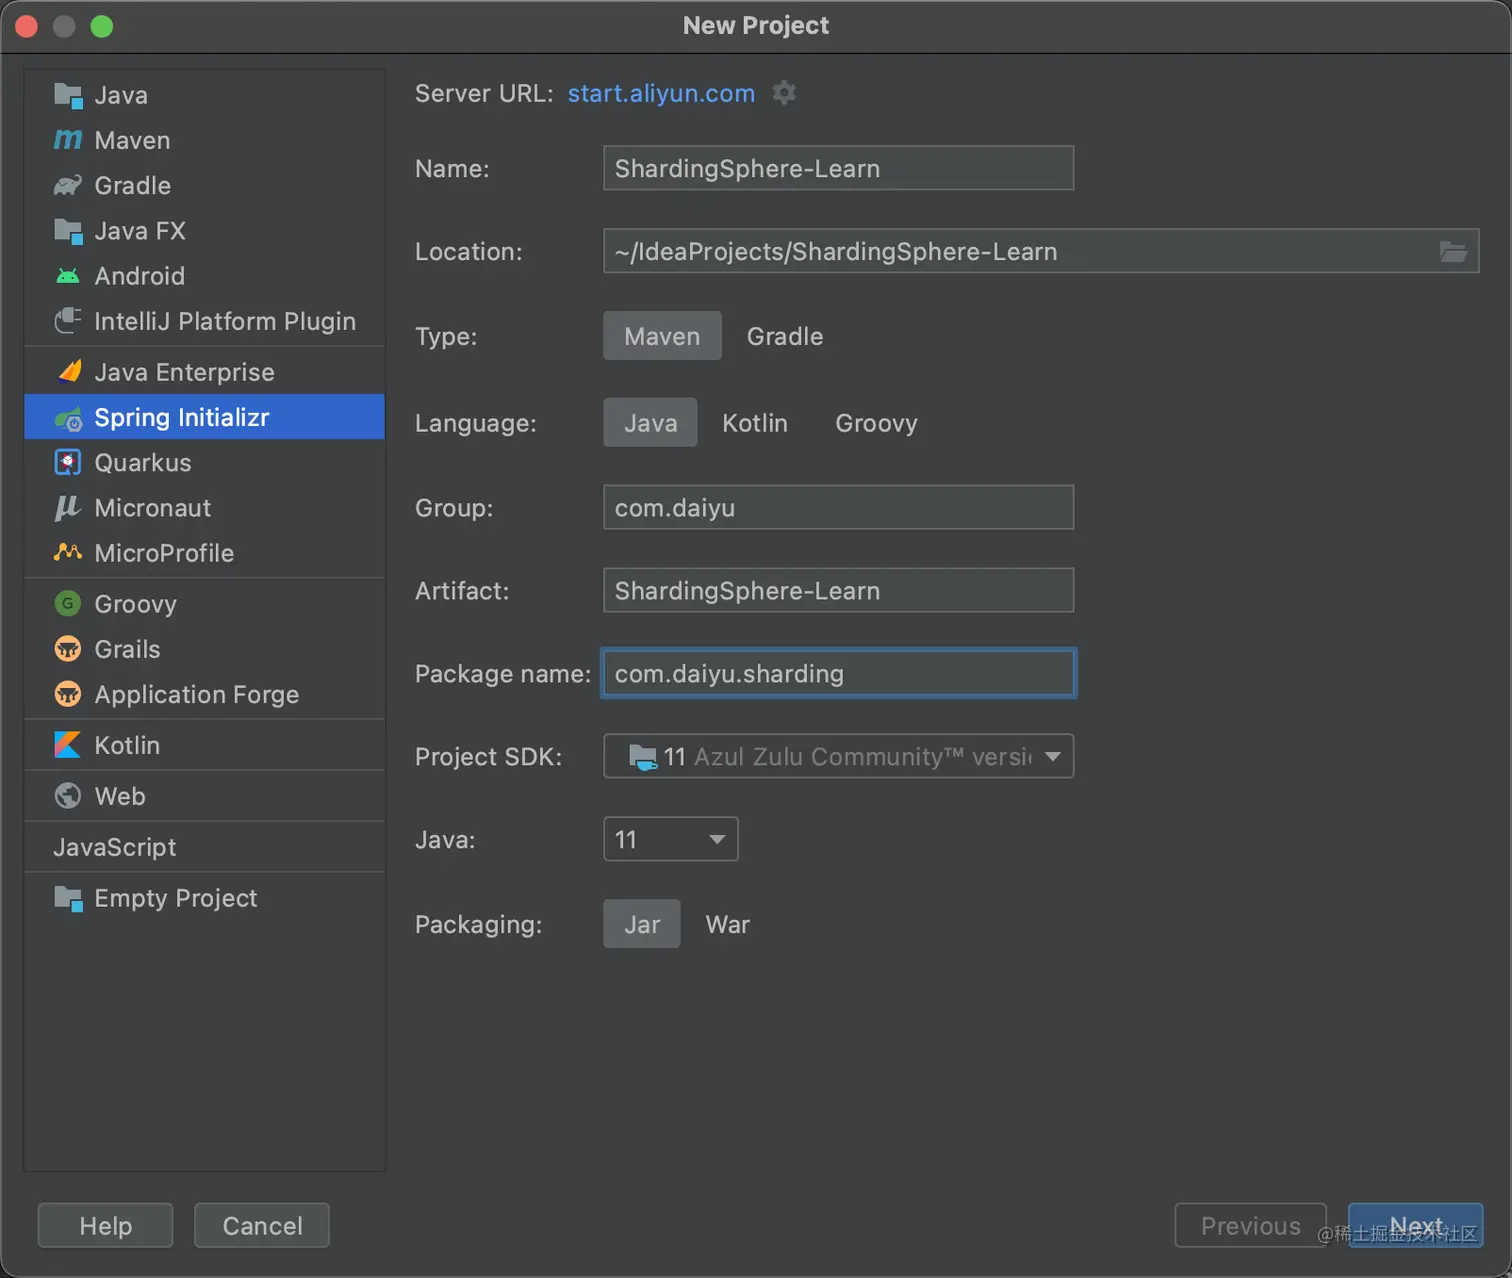Click the Groovy icon in sidebar
The image size is (1512, 1278).
point(68,603)
